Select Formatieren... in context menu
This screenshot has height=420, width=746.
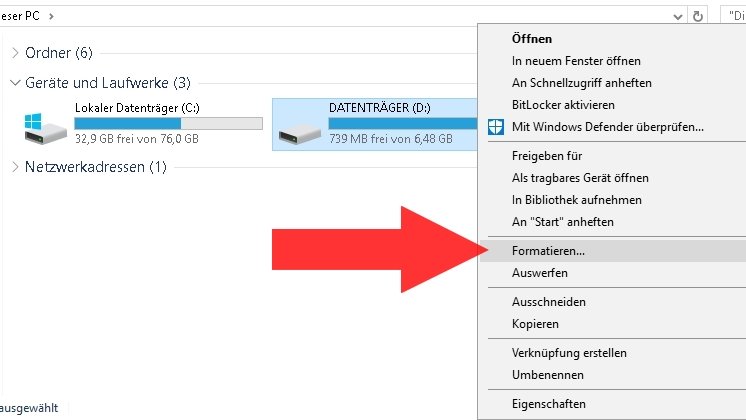(612, 251)
